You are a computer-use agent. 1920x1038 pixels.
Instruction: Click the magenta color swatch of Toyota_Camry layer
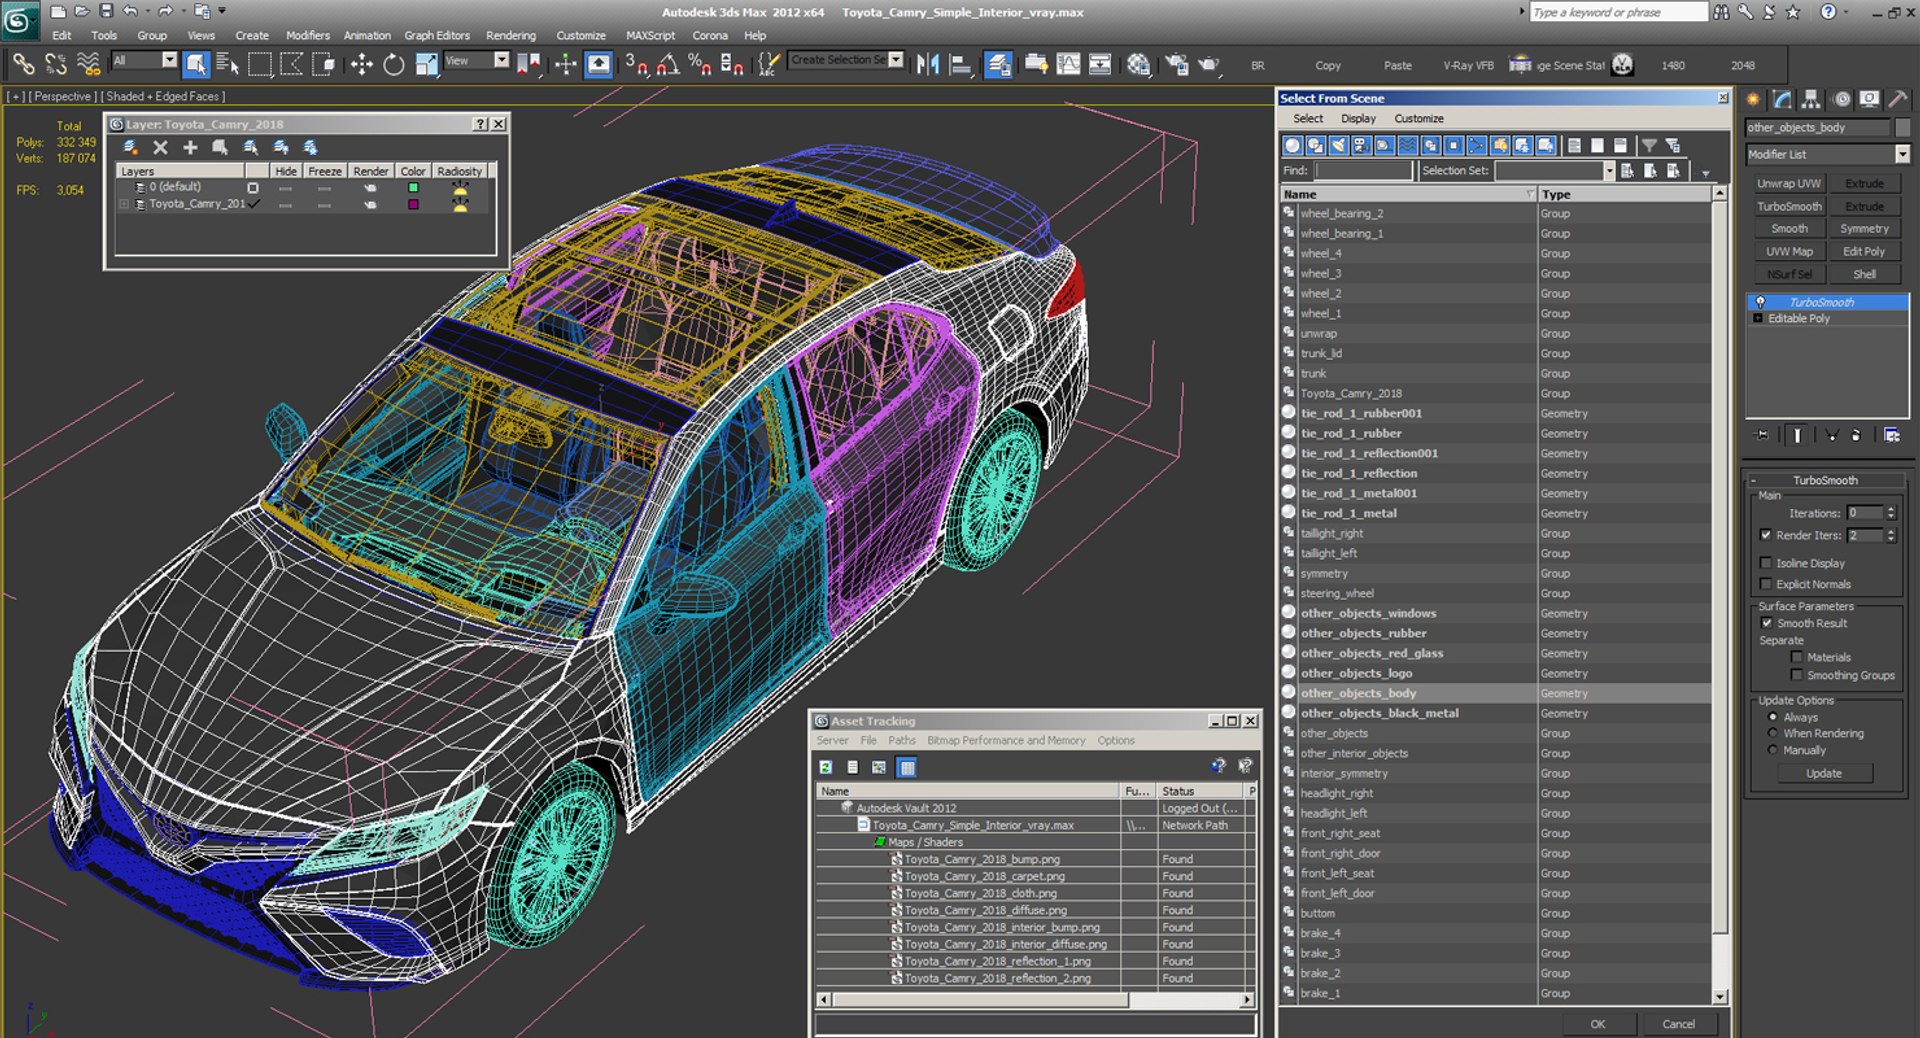413,204
